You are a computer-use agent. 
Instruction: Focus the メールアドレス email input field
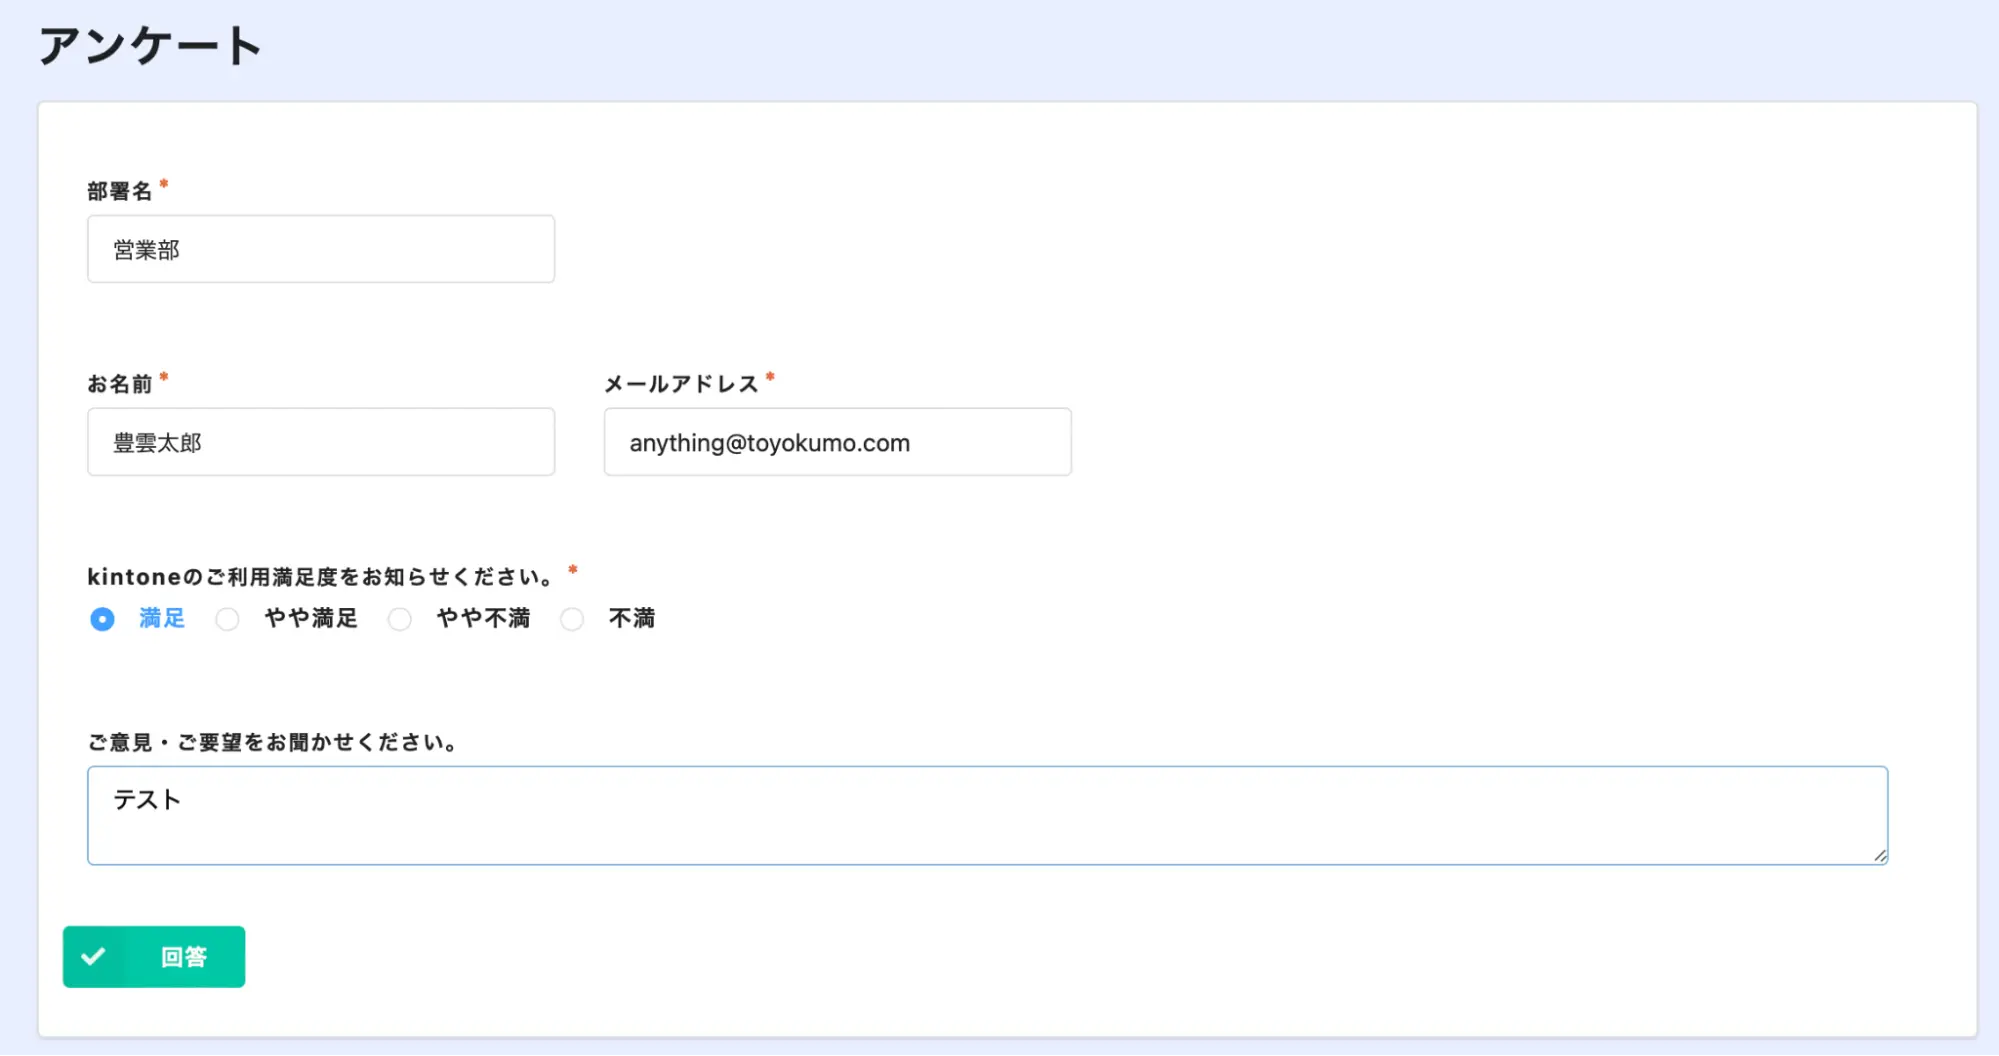click(837, 442)
